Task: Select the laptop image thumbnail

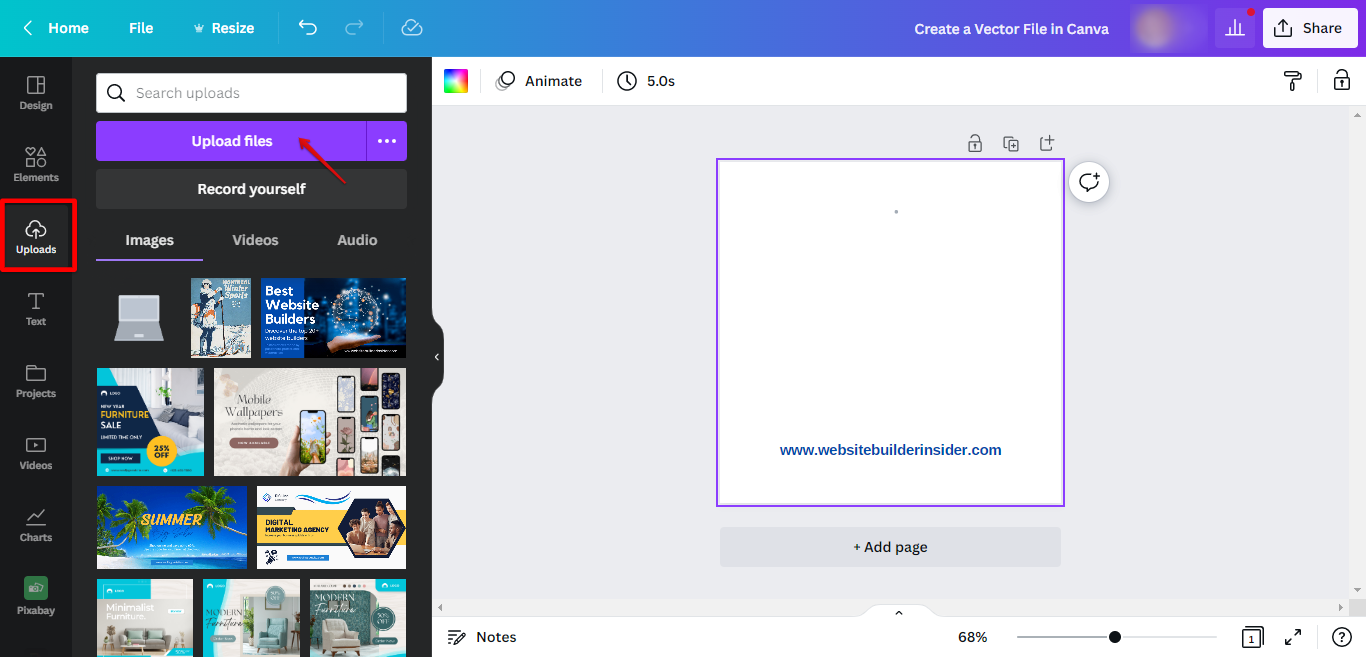Action: (139, 318)
